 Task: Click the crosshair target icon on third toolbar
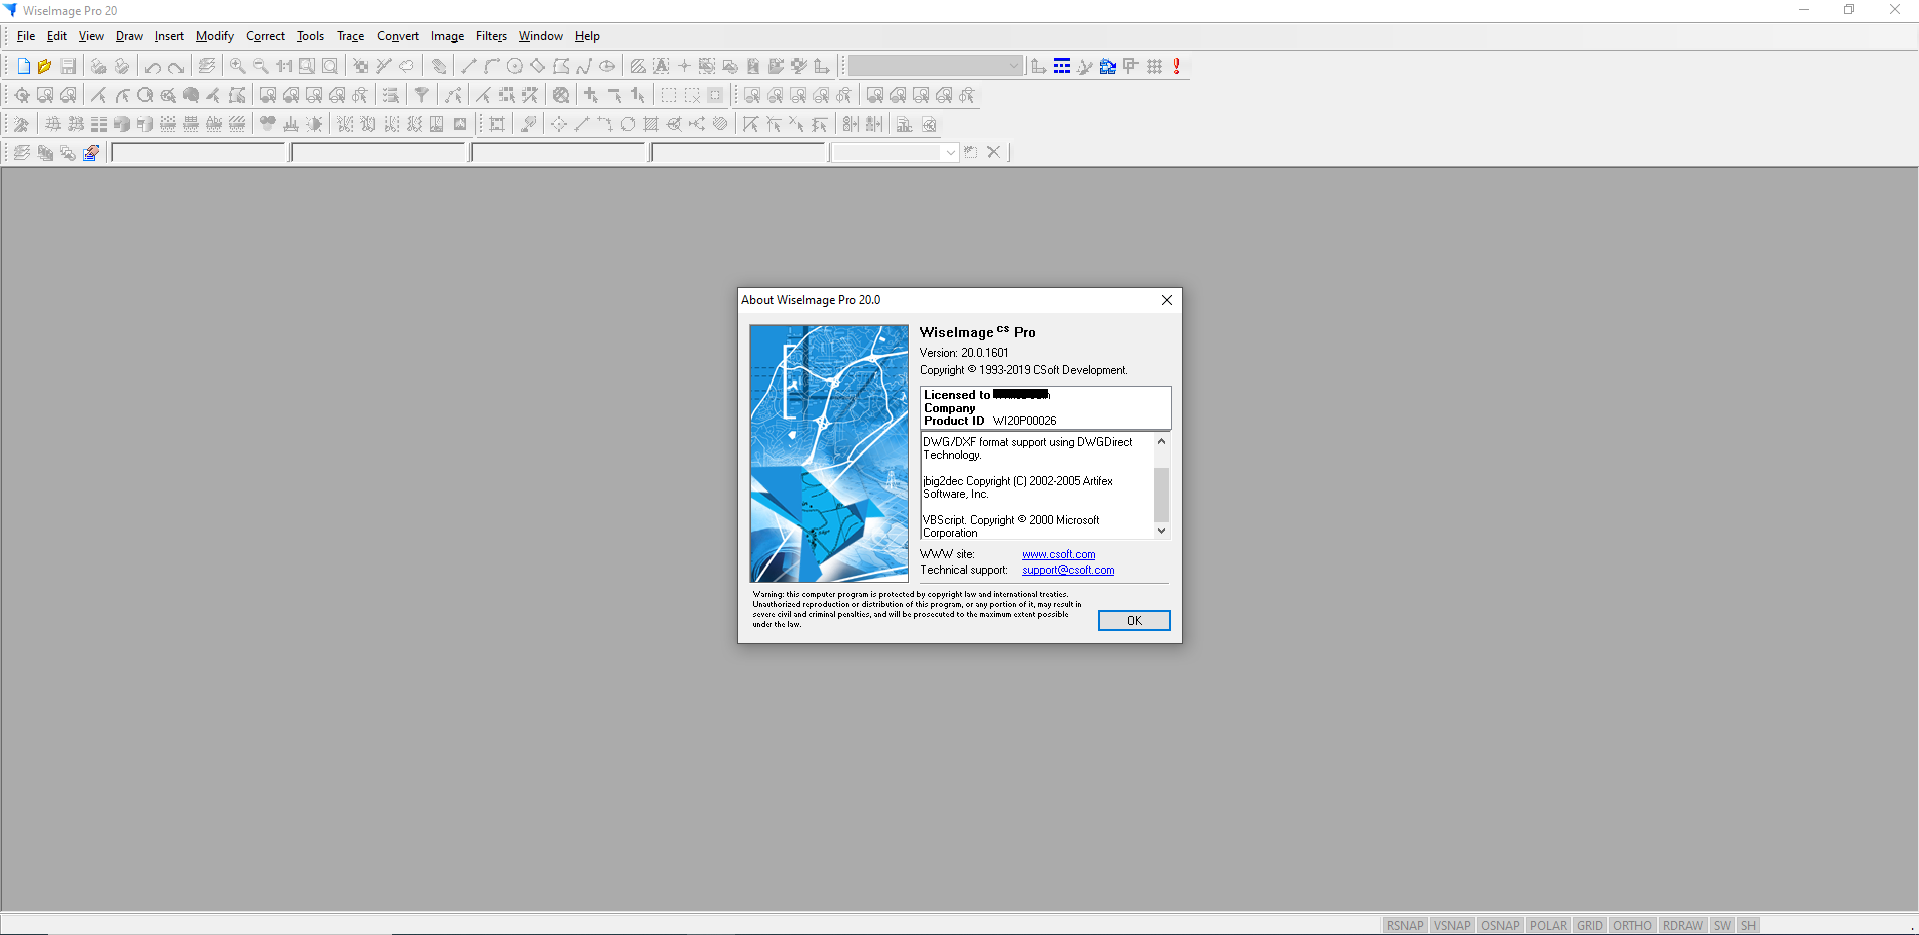(559, 124)
